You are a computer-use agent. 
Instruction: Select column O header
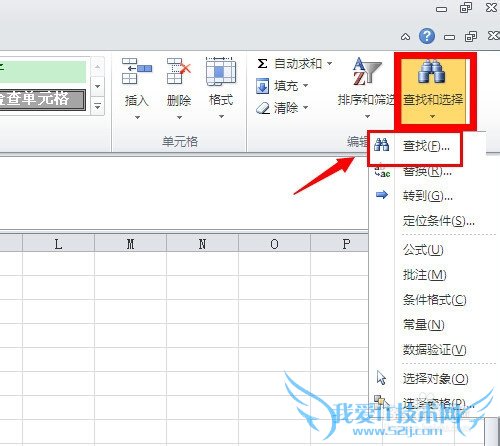click(x=274, y=243)
